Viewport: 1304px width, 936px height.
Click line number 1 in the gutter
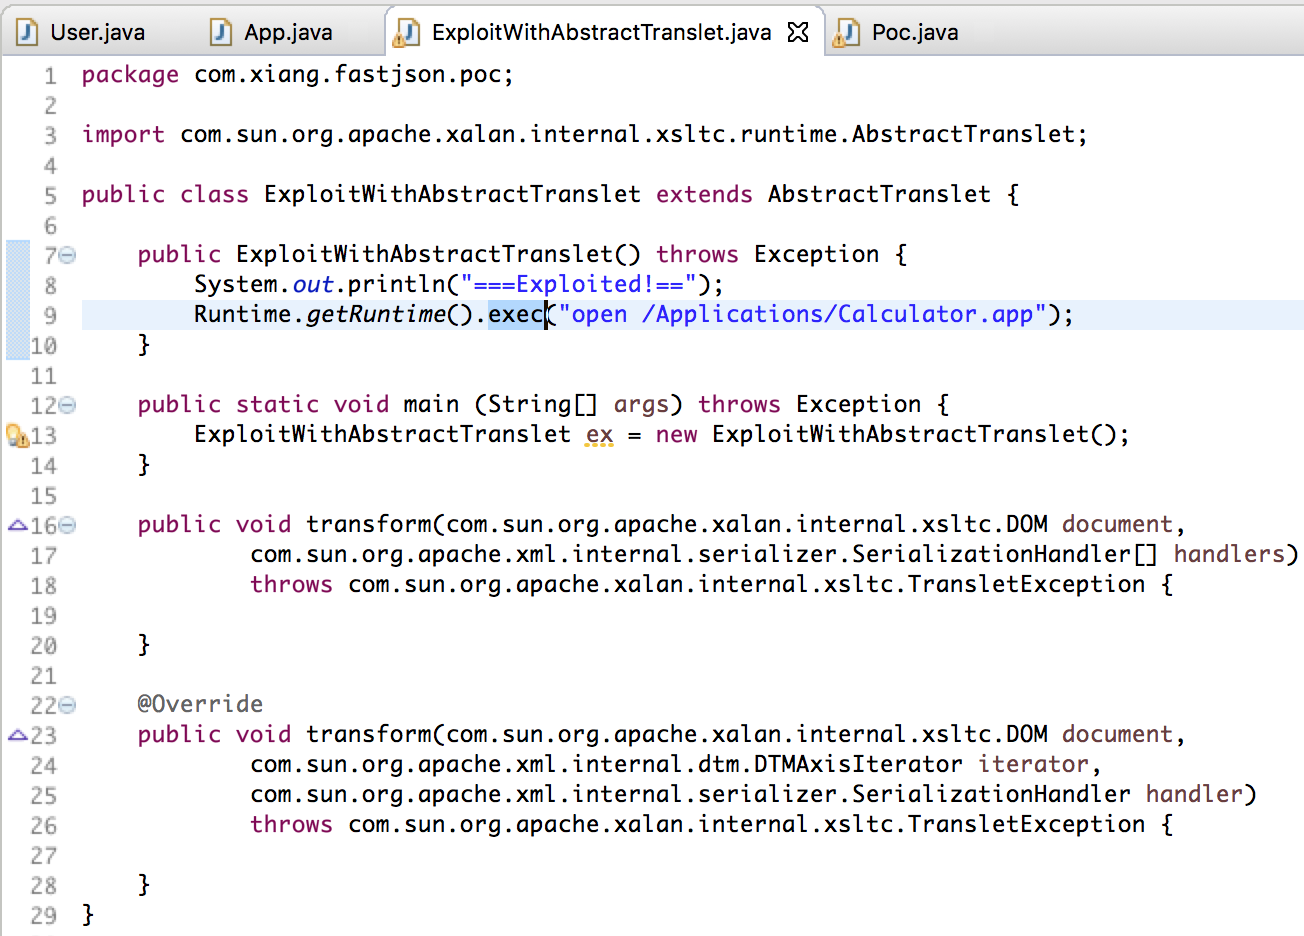(x=50, y=76)
